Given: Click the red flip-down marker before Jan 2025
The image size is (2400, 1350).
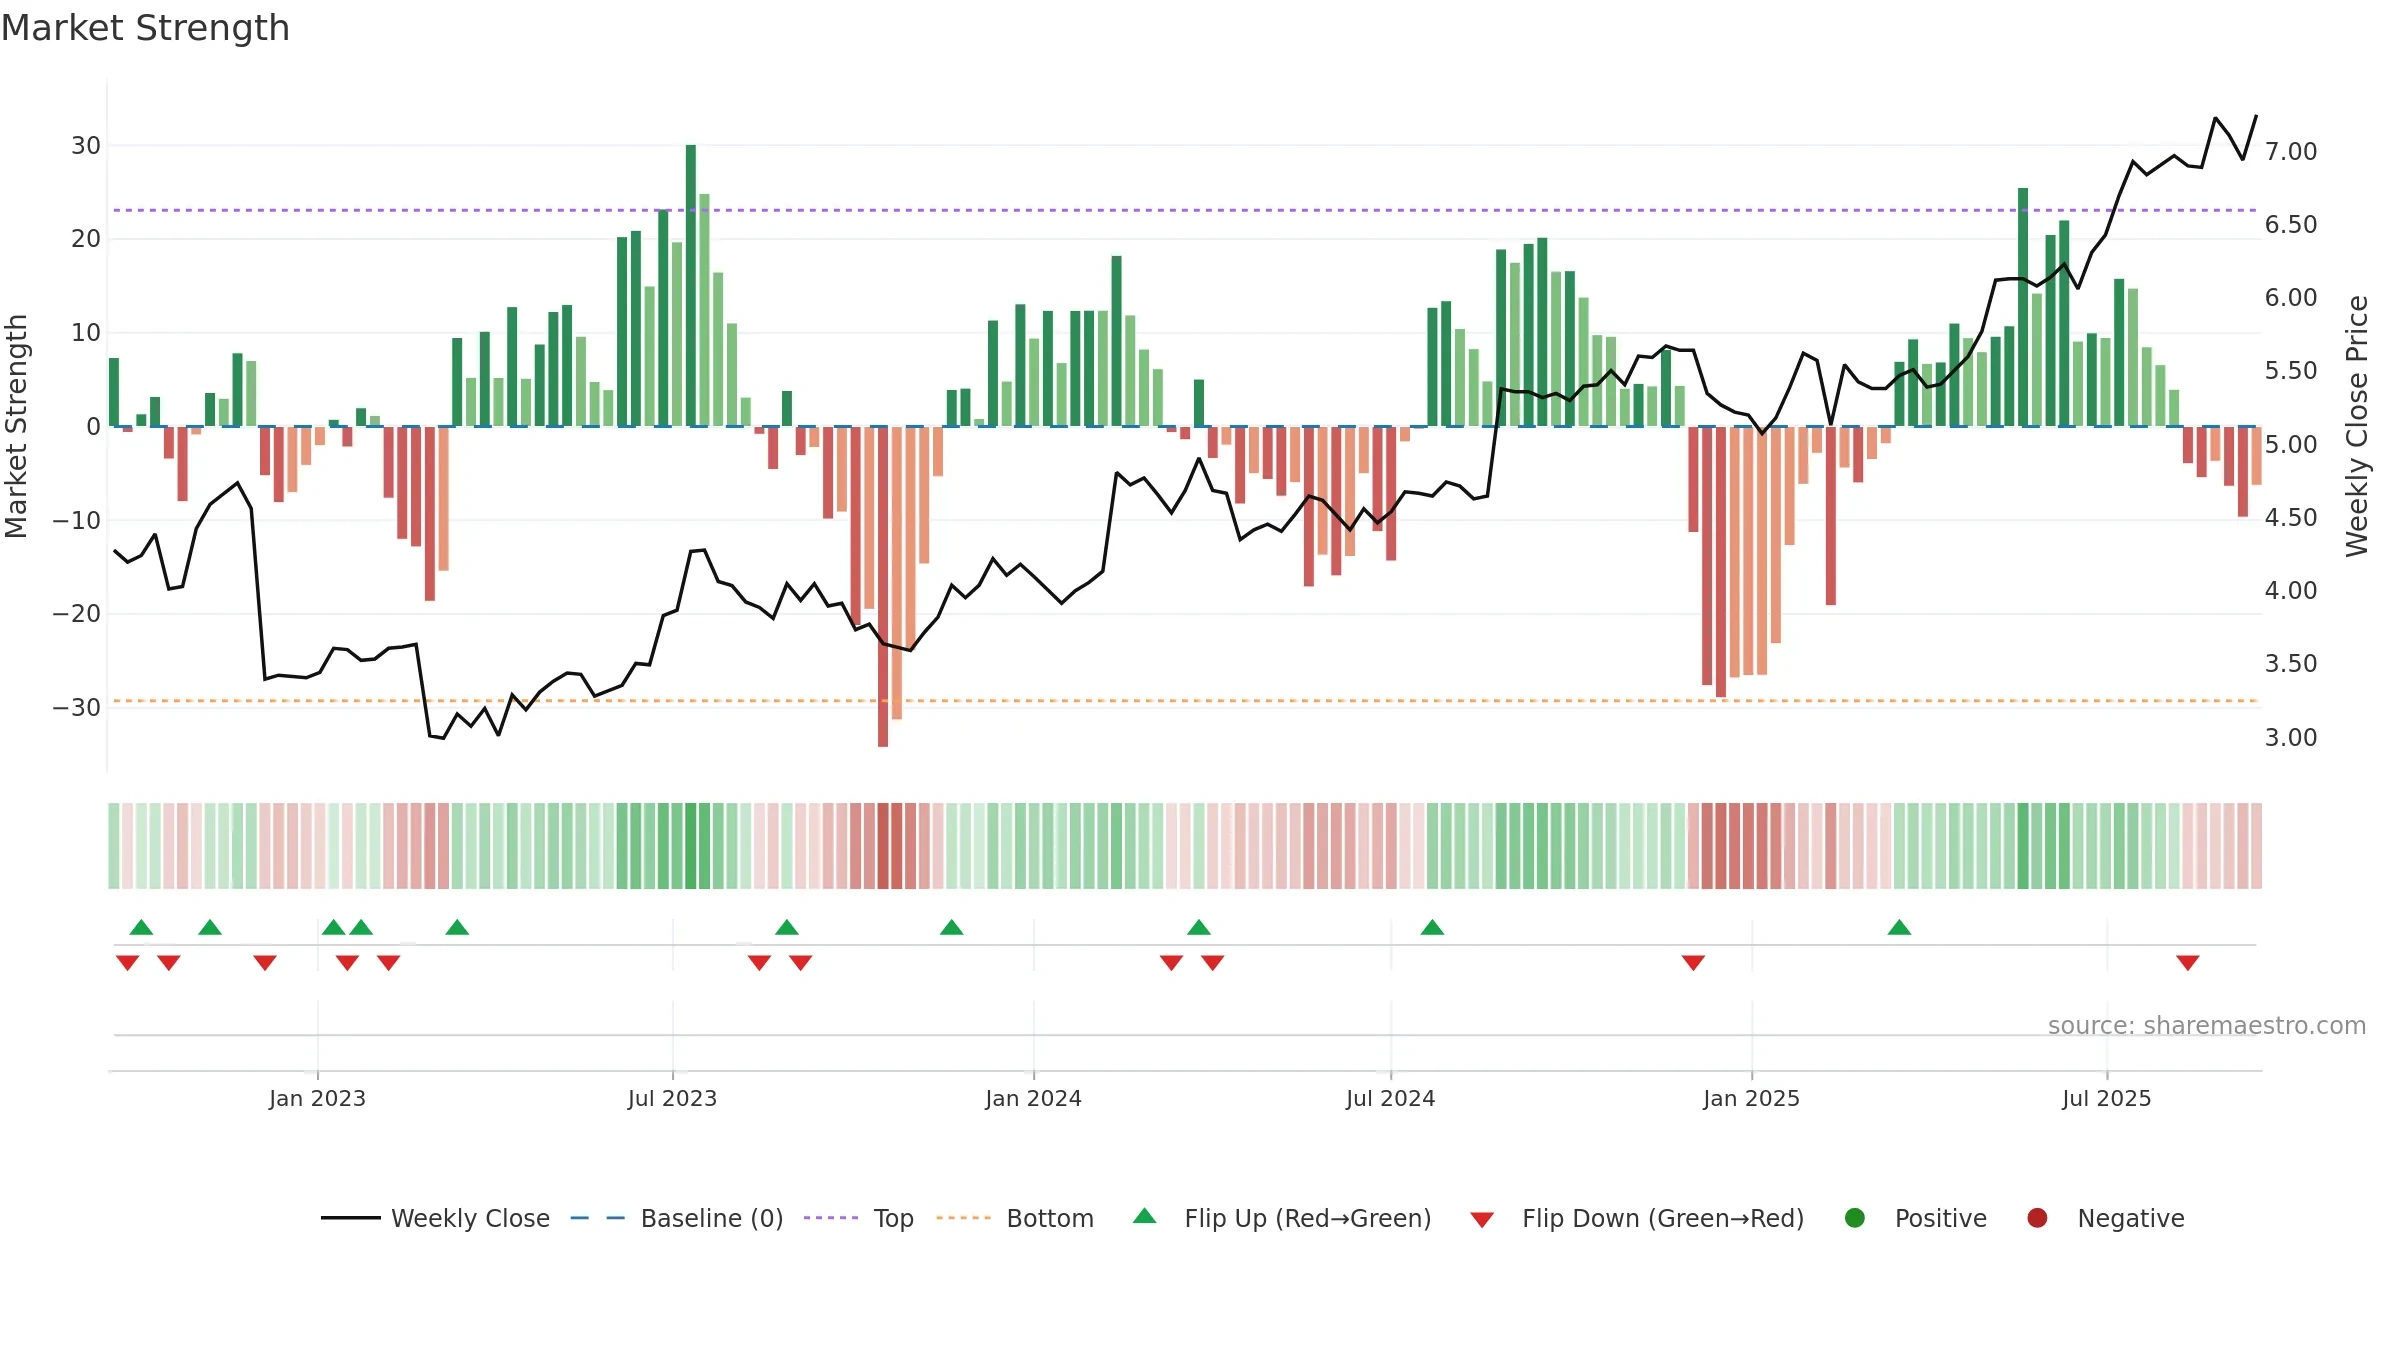Looking at the screenshot, I should point(1693,963).
